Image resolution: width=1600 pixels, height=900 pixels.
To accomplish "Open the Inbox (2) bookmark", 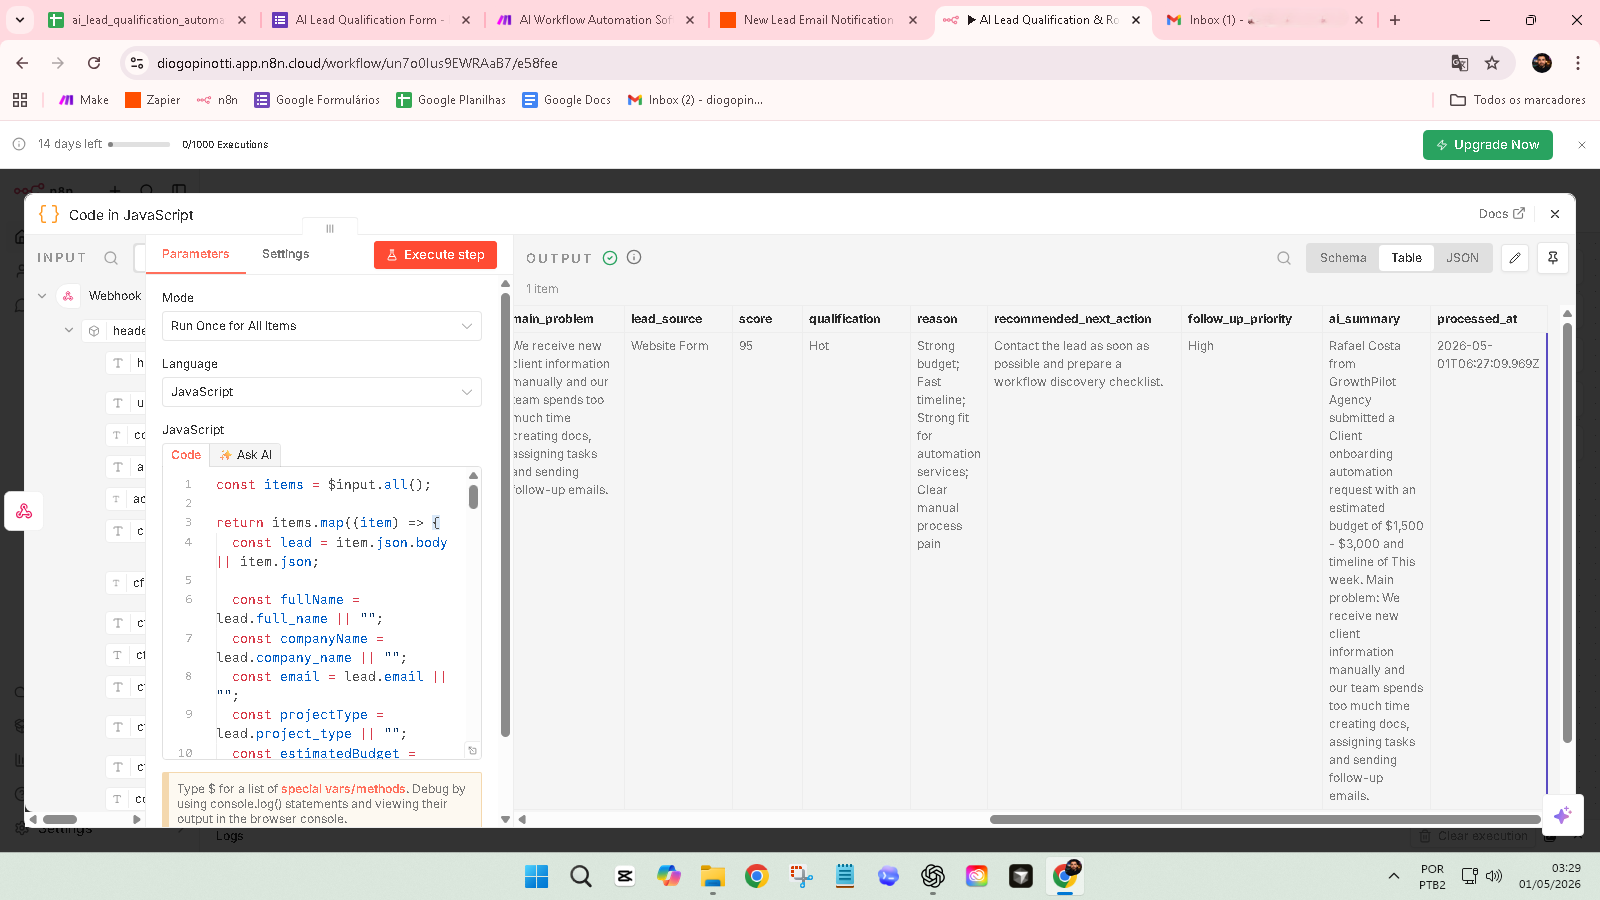I will 695,100.
